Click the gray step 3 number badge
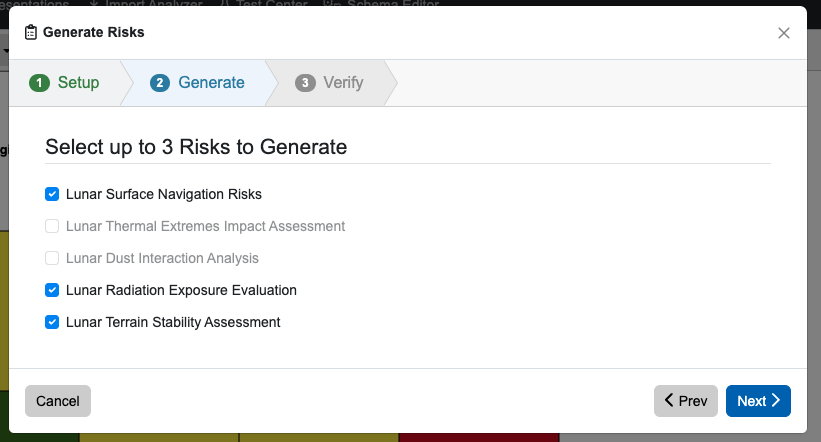 pyautogui.click(x=305, y=83)
